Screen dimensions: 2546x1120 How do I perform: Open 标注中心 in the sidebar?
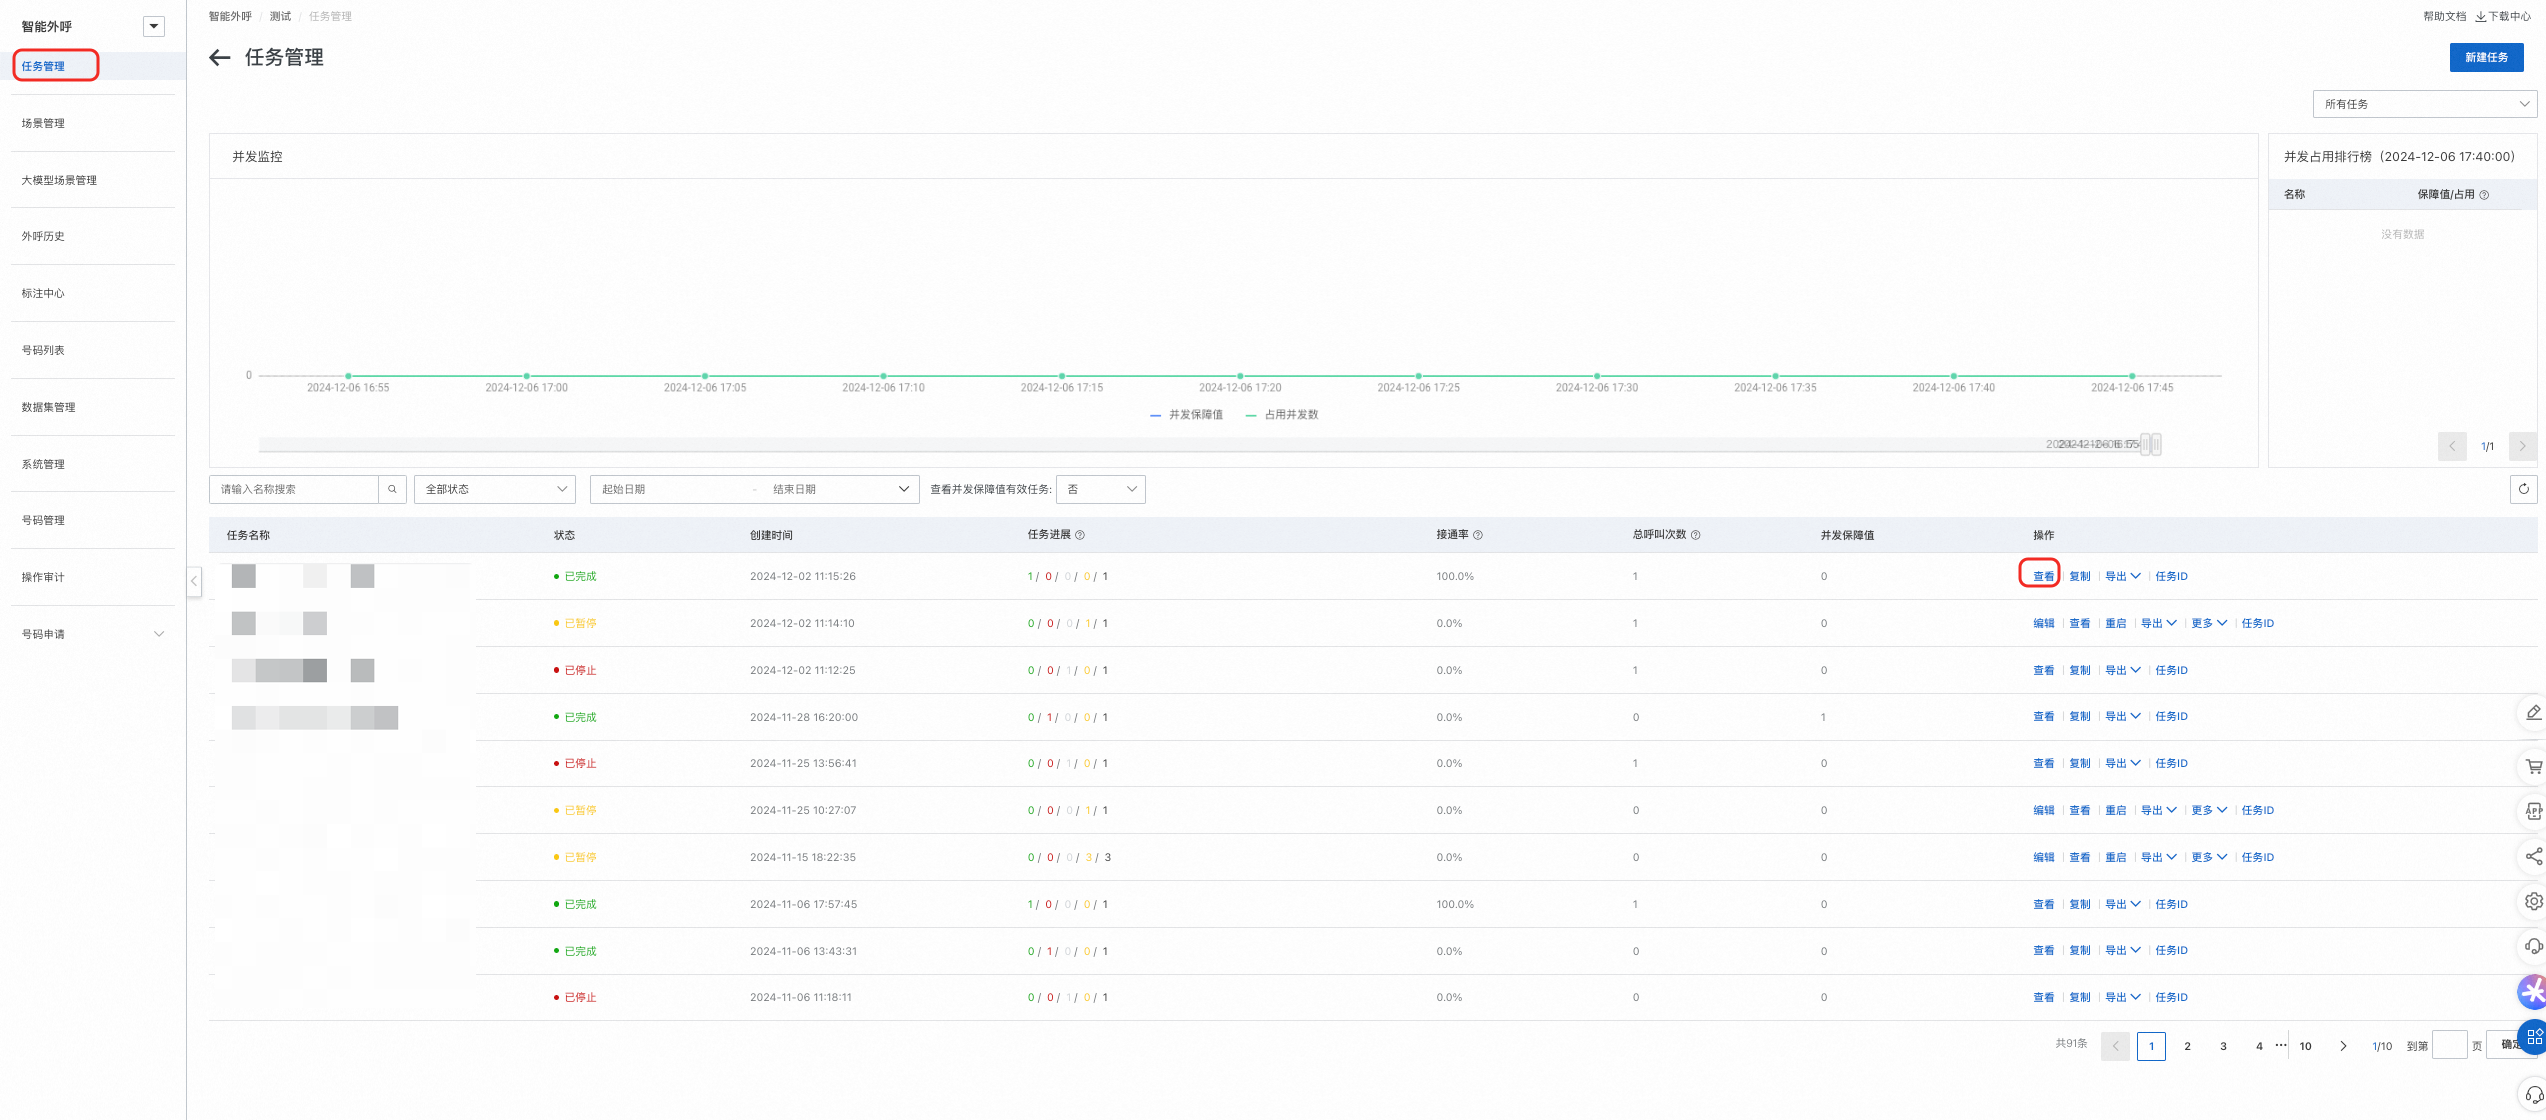click(43, 294)
